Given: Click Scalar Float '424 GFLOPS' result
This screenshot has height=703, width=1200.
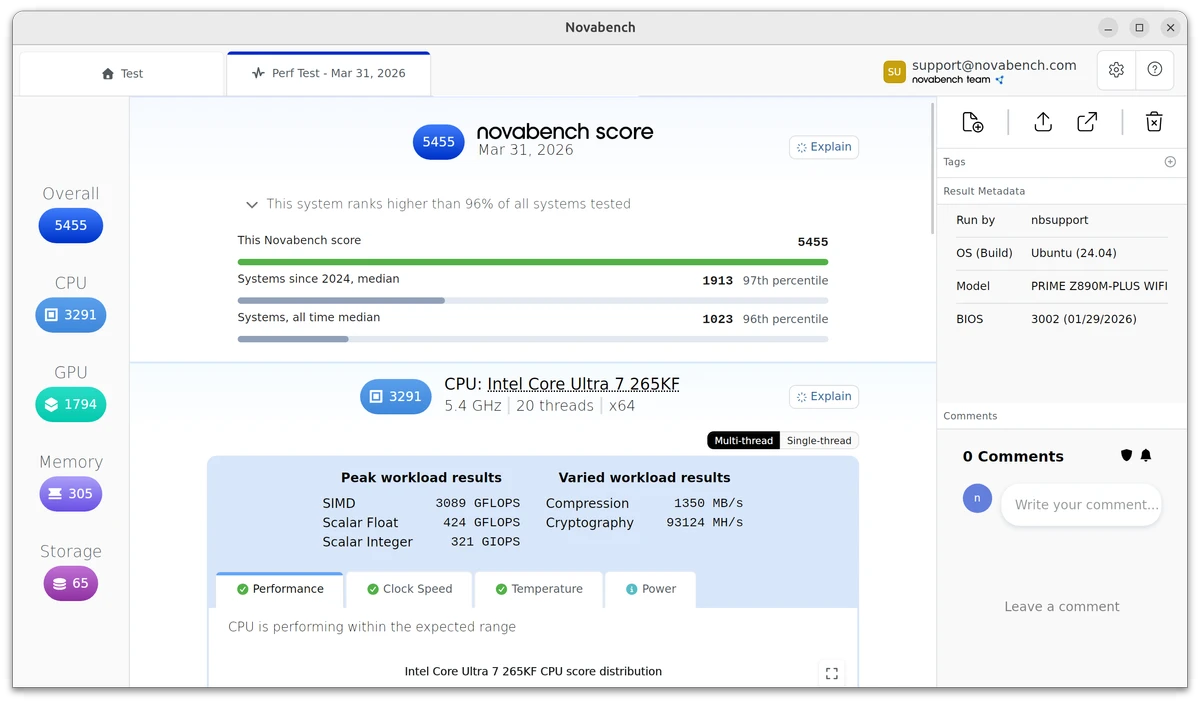Looking at the screenshot, I should [x=482, y=523].
